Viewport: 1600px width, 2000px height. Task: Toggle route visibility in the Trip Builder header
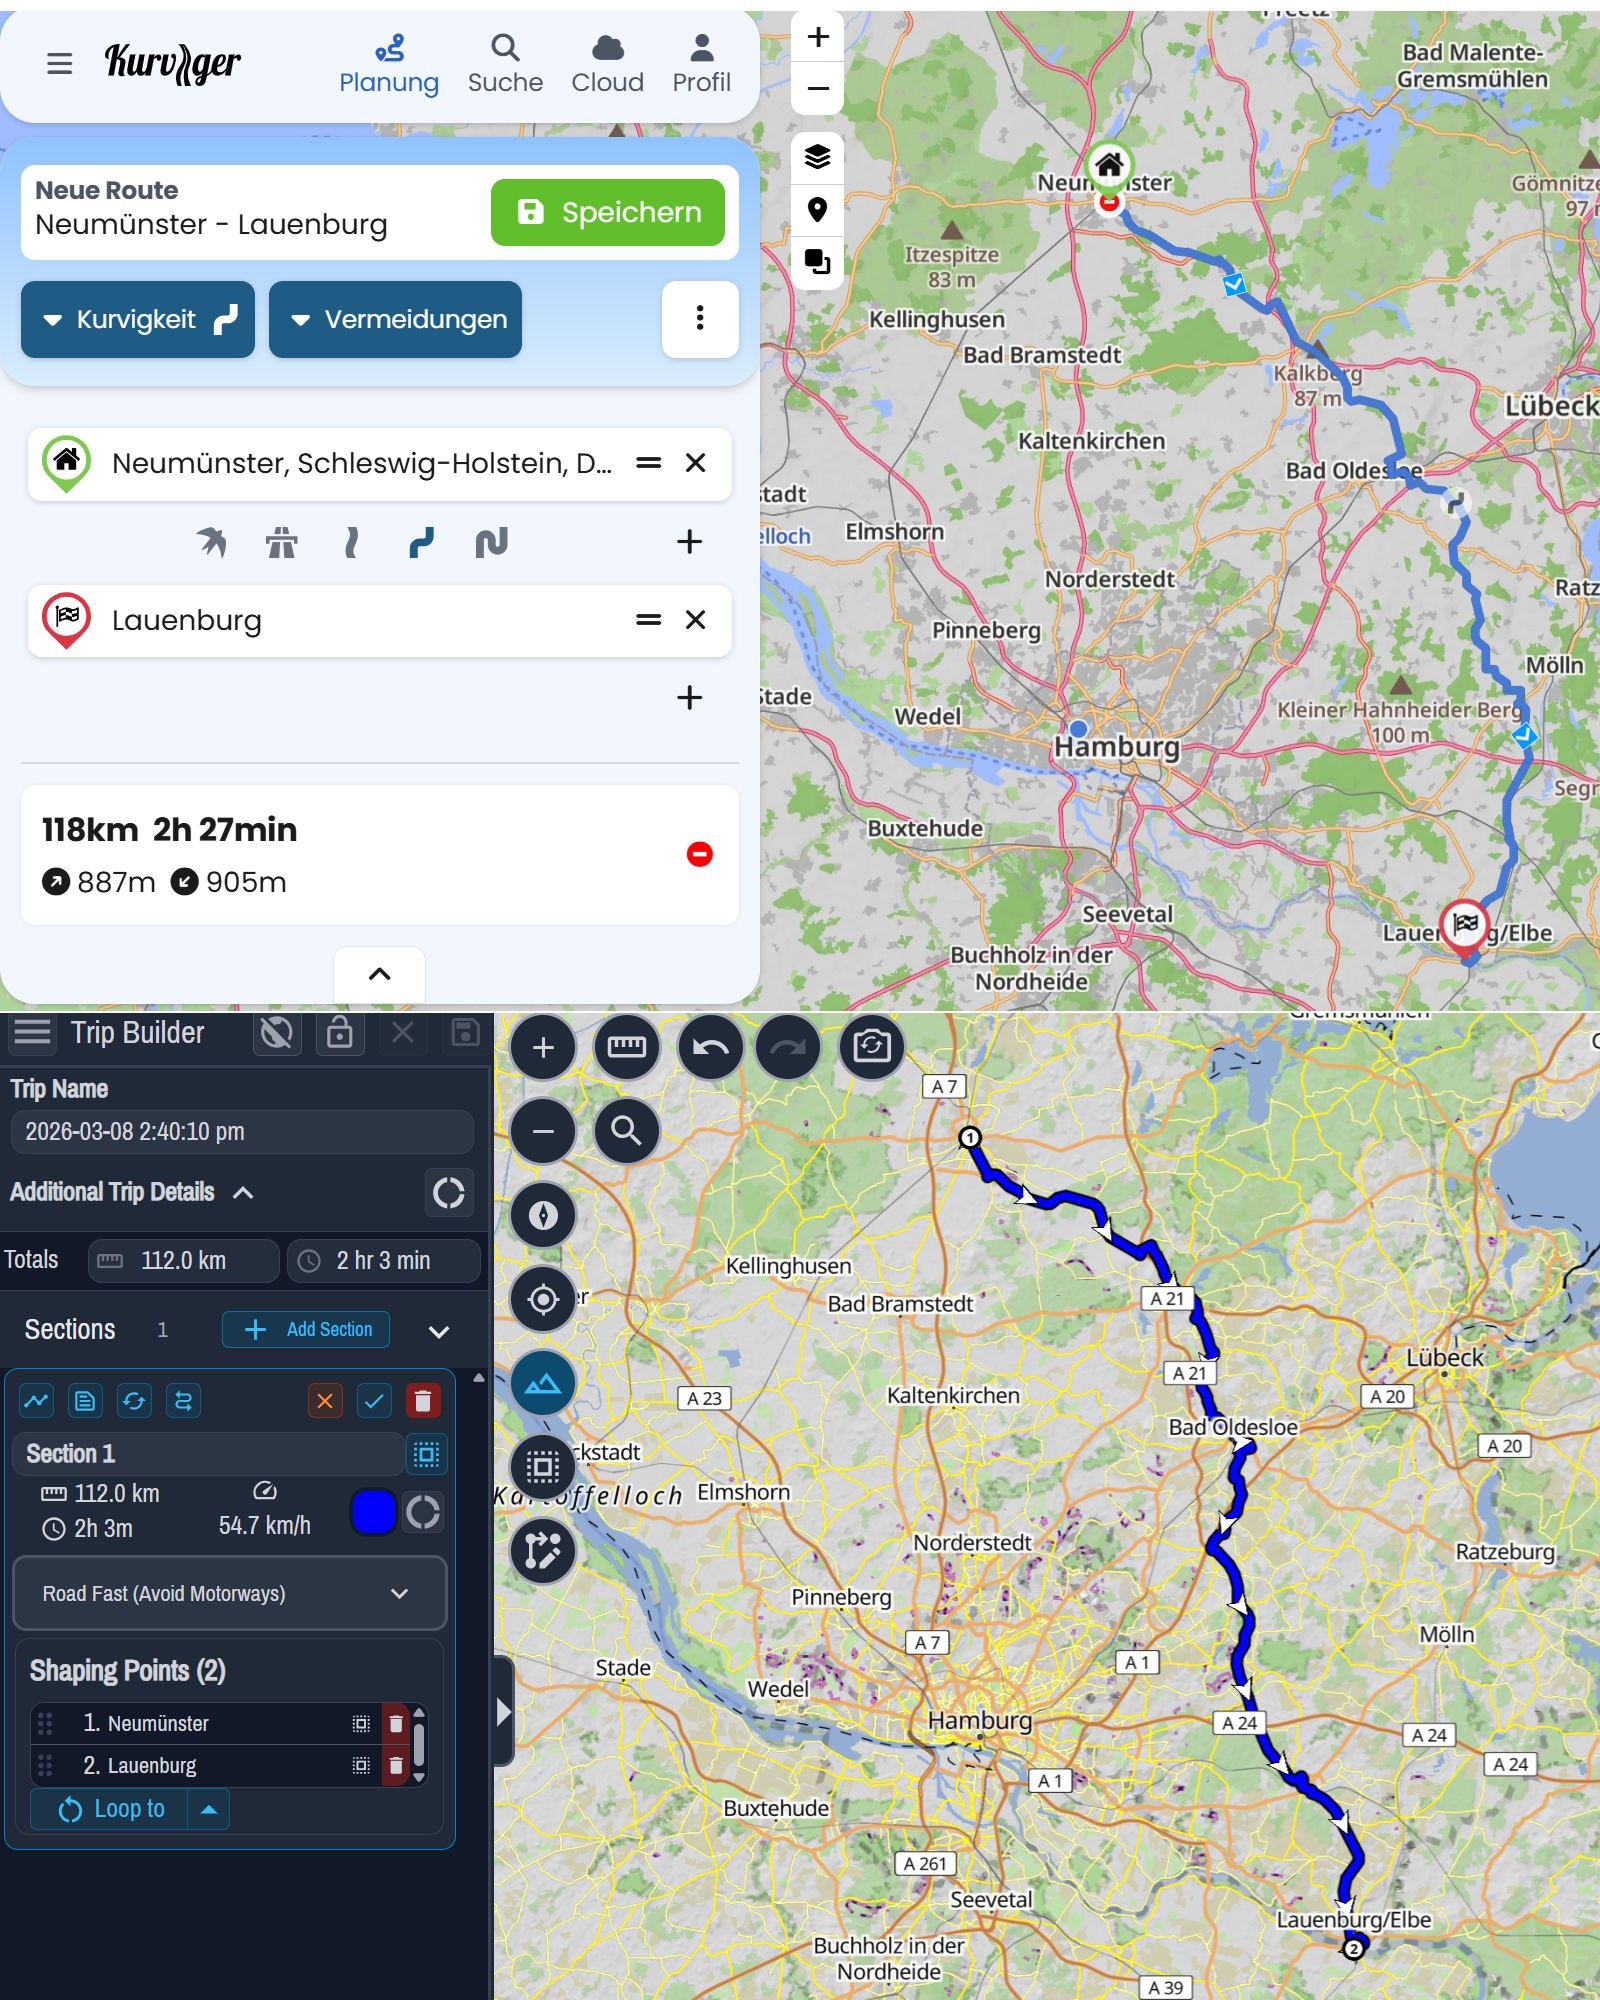pyautogui.click(x=277, y=1032)
